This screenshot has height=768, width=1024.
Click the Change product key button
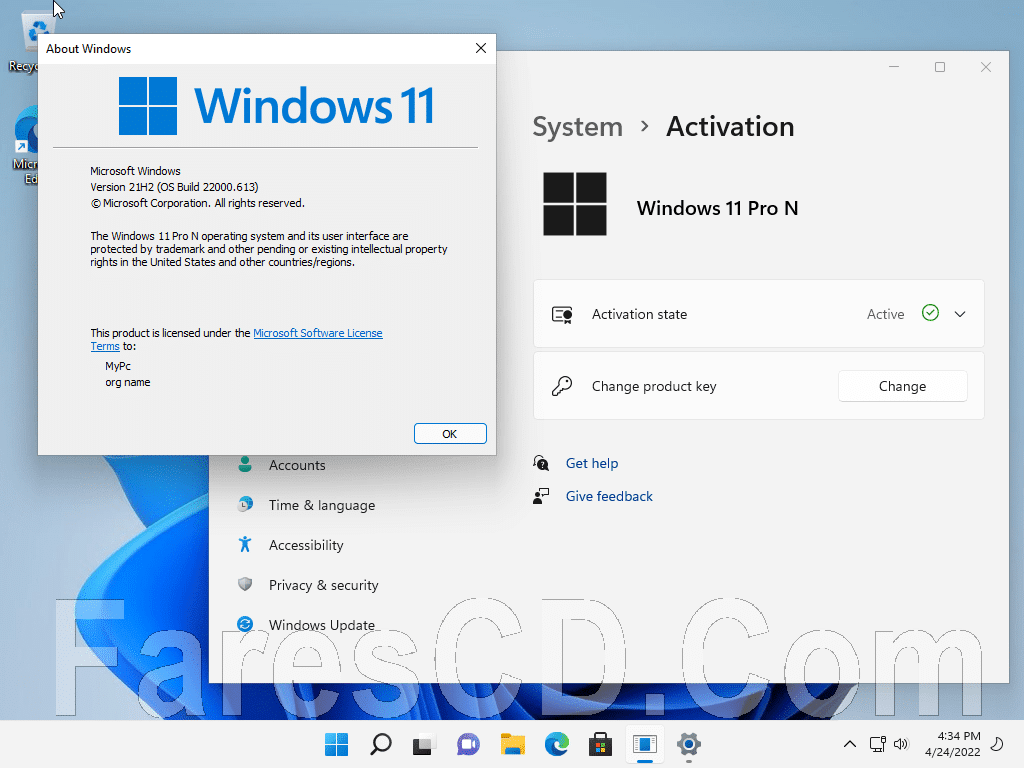[902, 386]
